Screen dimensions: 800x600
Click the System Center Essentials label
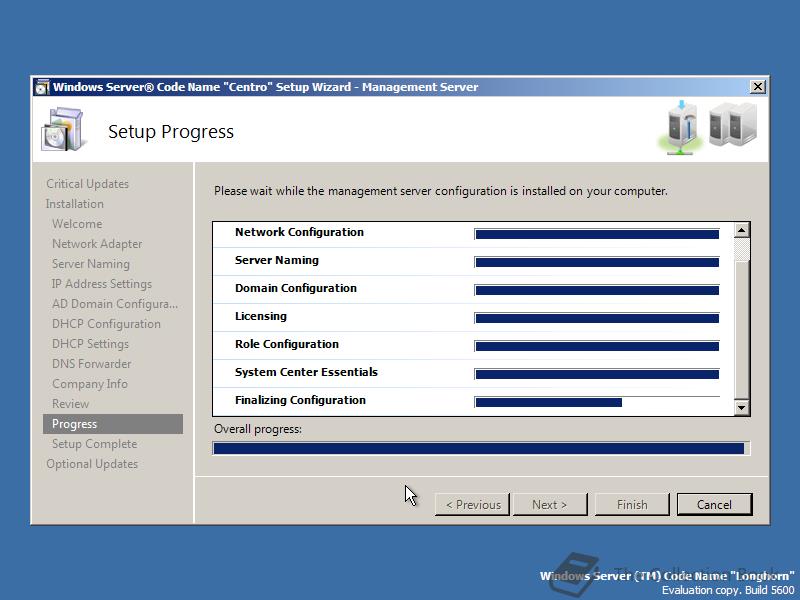306,372
